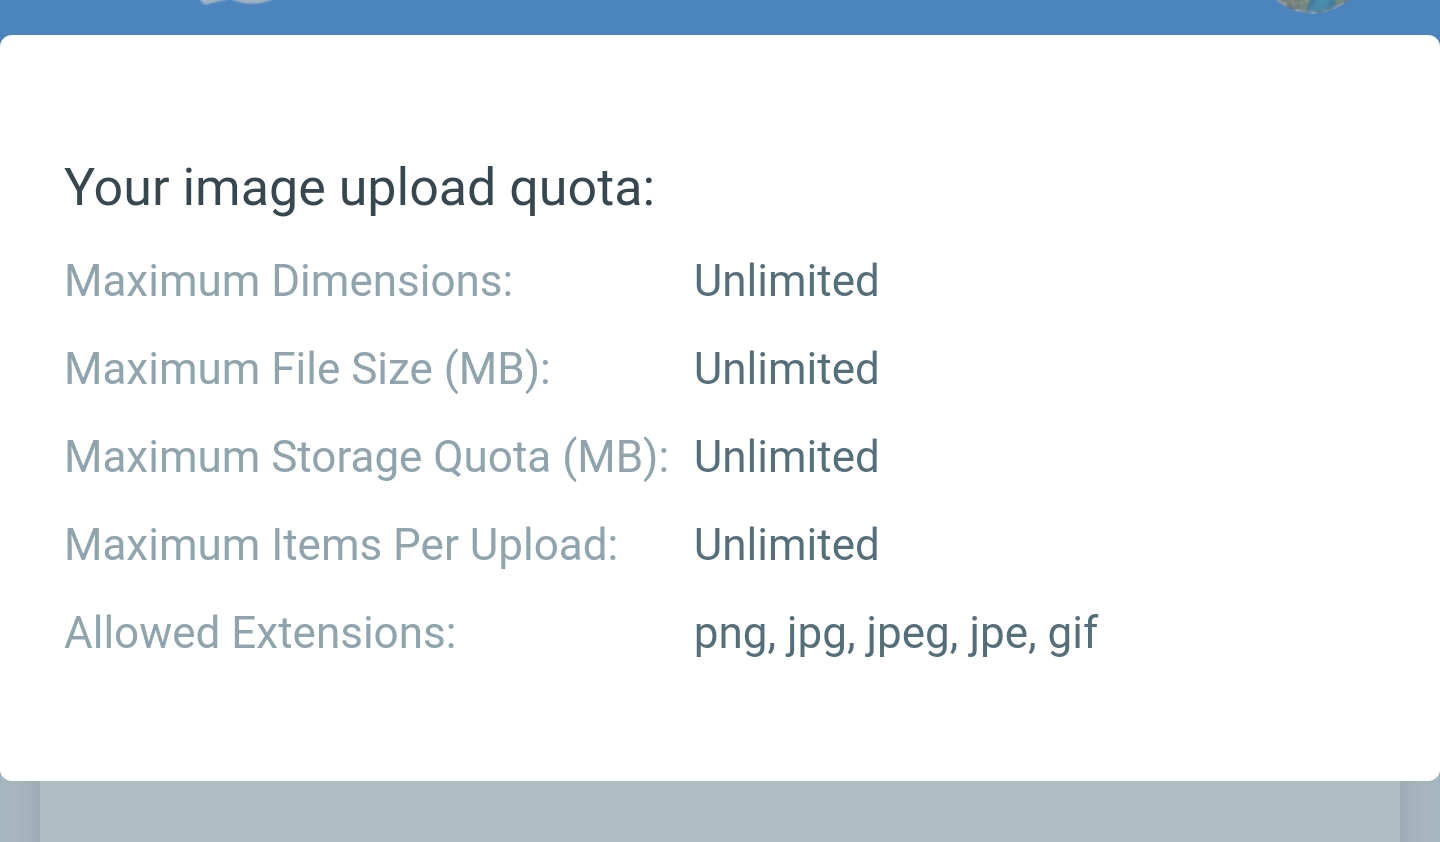
Task: Select the Maximum File Size (MB) label
Action: coord(307,369)
